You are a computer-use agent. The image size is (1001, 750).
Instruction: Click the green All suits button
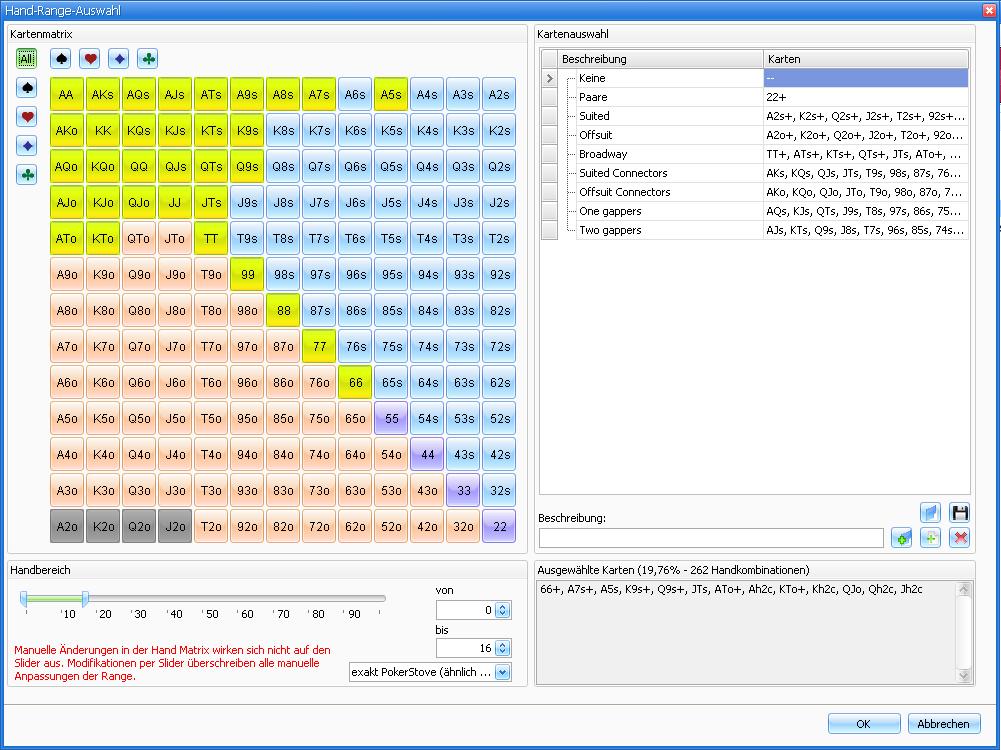point(26,59)
